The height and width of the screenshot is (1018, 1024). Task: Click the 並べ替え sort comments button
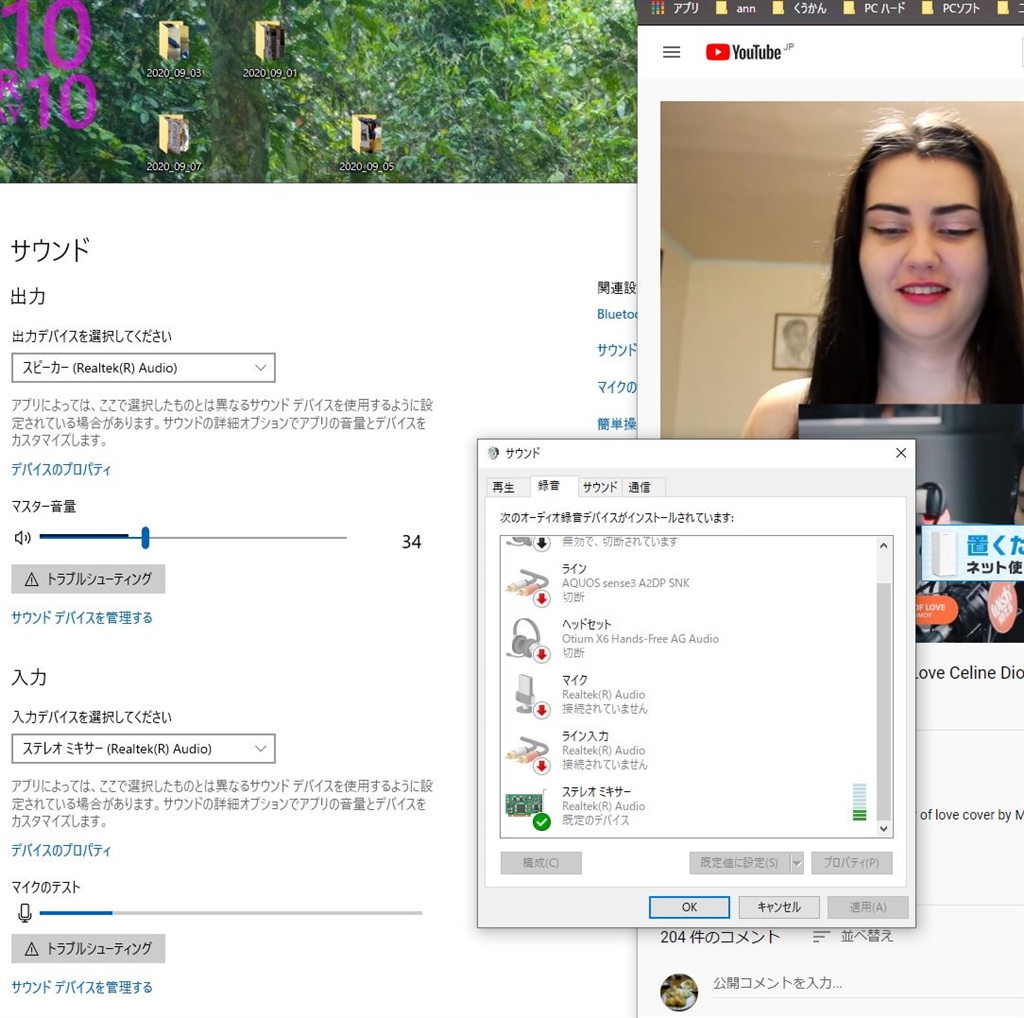tap(853, 936)
